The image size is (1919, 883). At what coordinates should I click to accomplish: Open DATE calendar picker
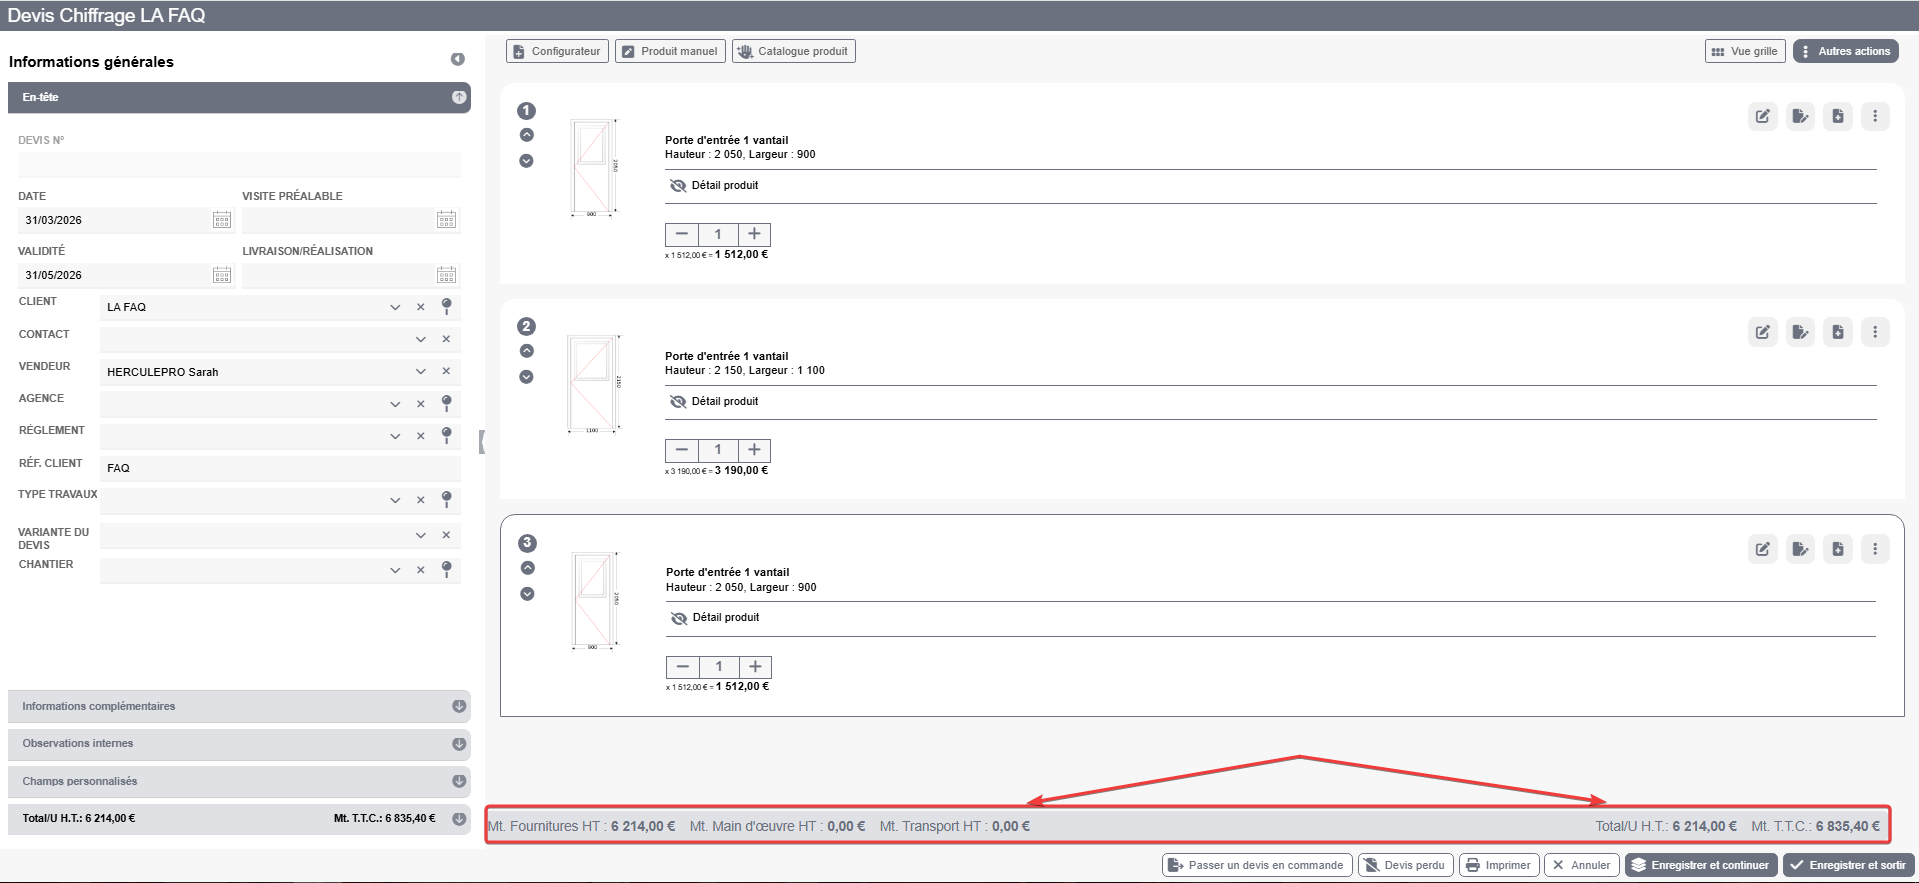[222, 220]
